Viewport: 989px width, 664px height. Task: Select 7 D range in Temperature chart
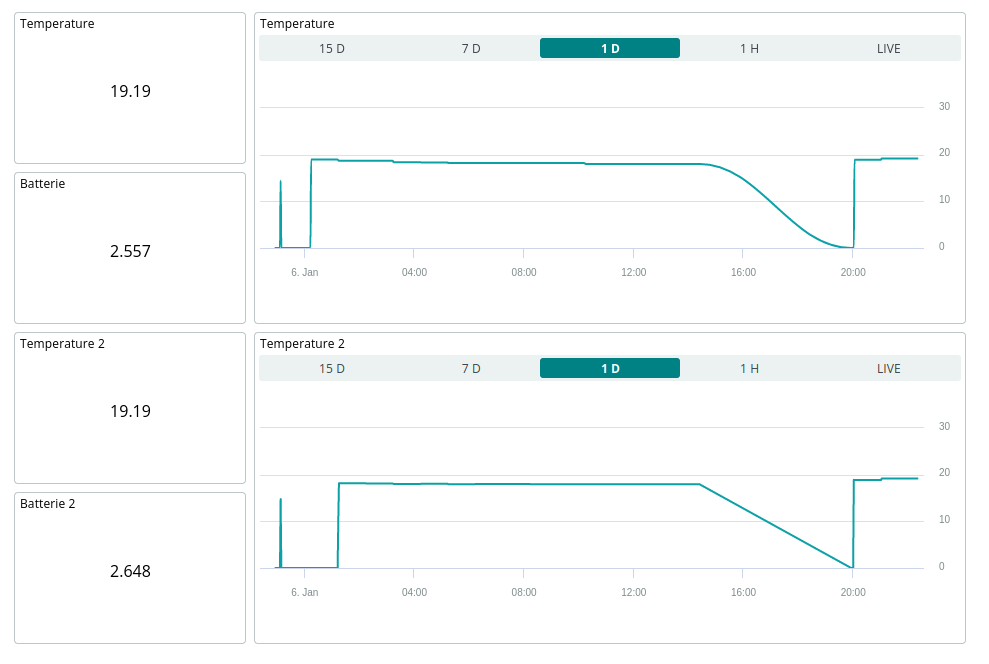tap(471, 49)
